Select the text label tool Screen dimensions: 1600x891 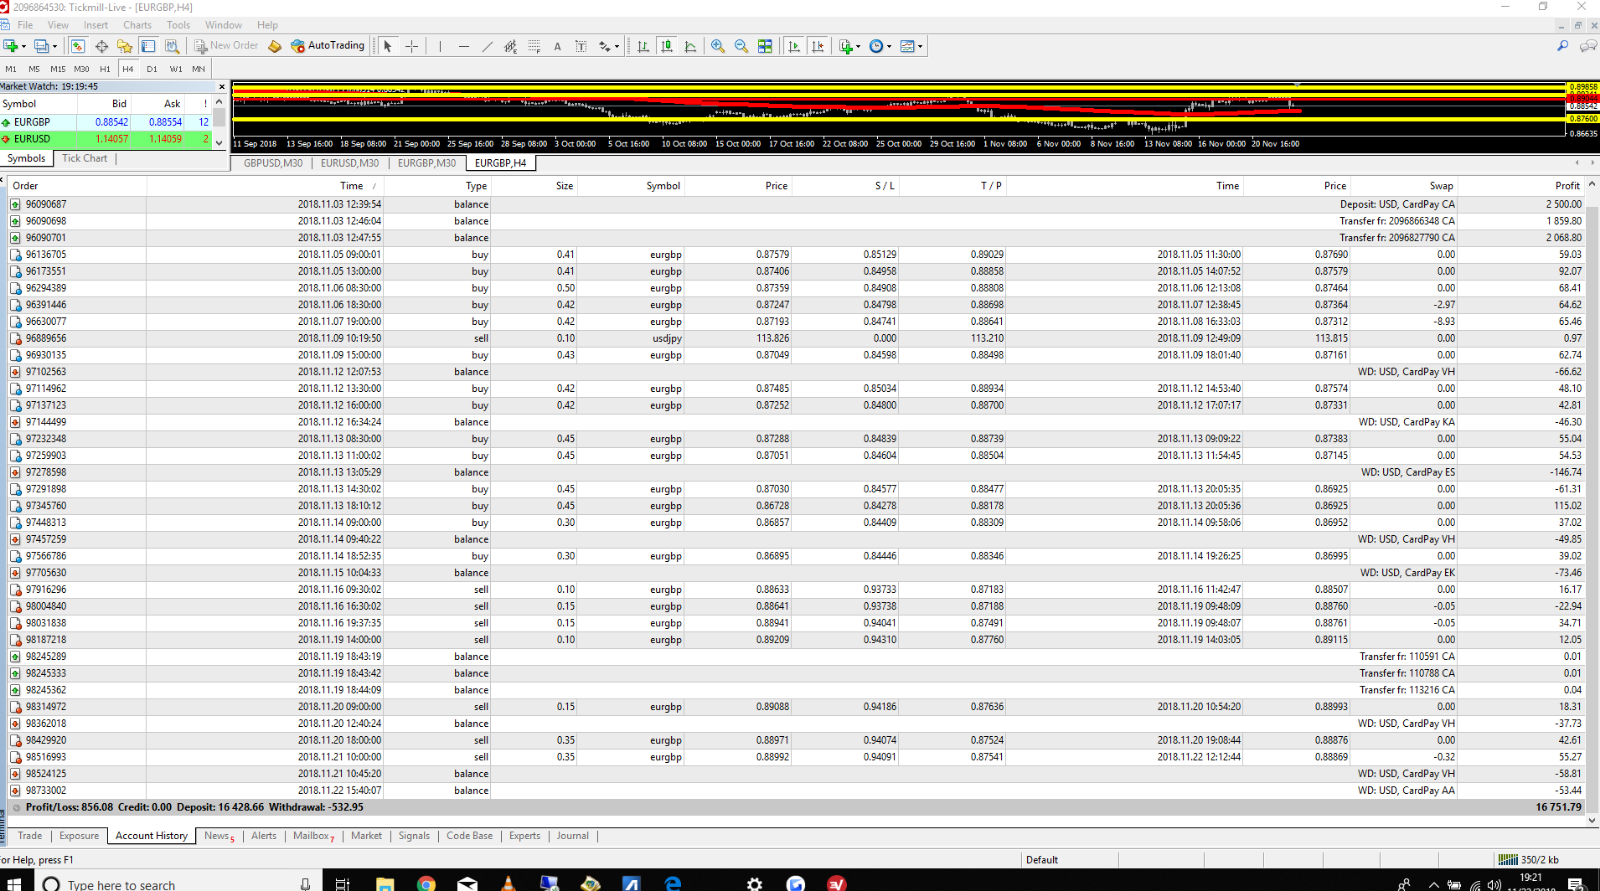(581, 46)
